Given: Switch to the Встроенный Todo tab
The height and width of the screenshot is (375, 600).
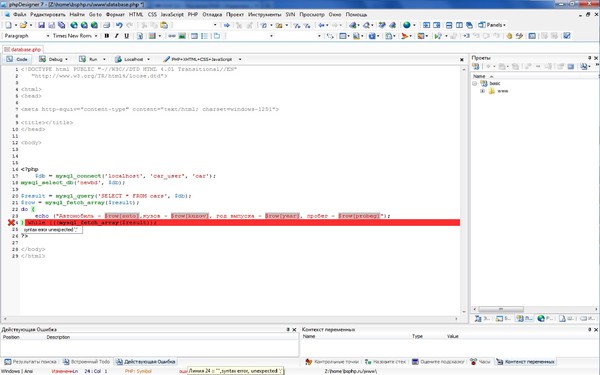Looking at the screenshot, I should point(86,362).
